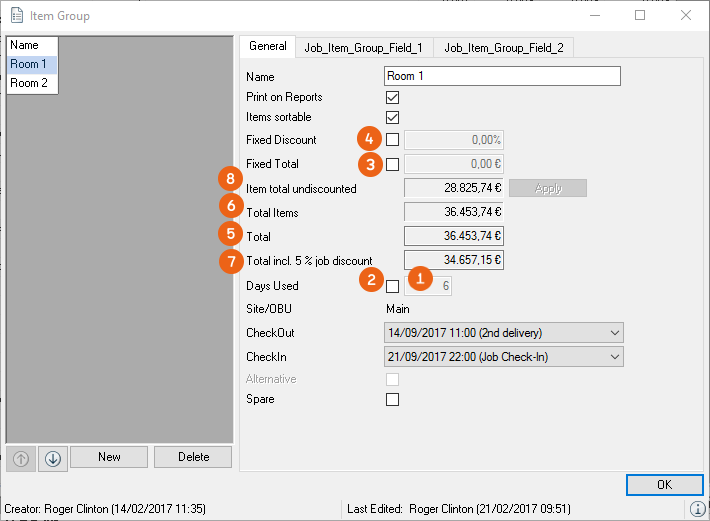Click the info icon in status bar

pos(695,509)
